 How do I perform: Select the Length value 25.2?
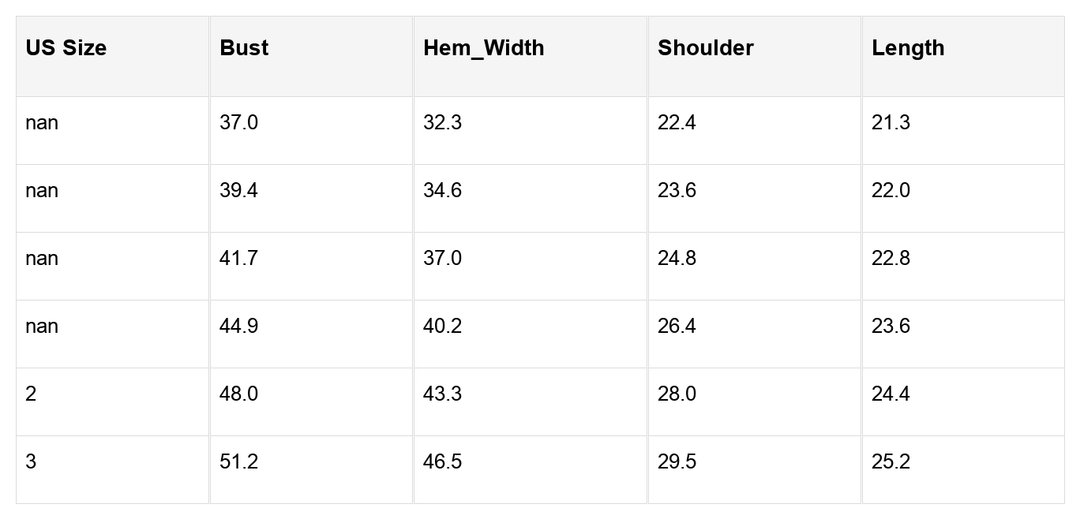(890, 462)
